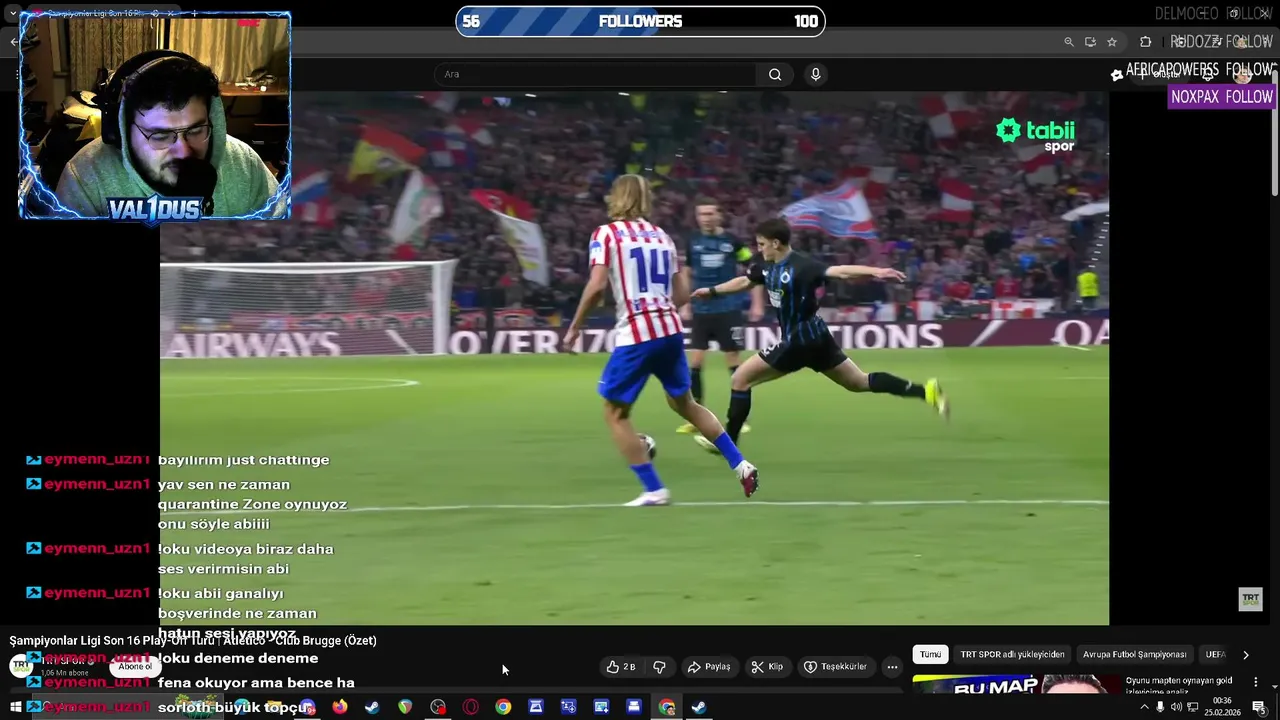Open the Teşekkürler thanks button

coord(835,667)
